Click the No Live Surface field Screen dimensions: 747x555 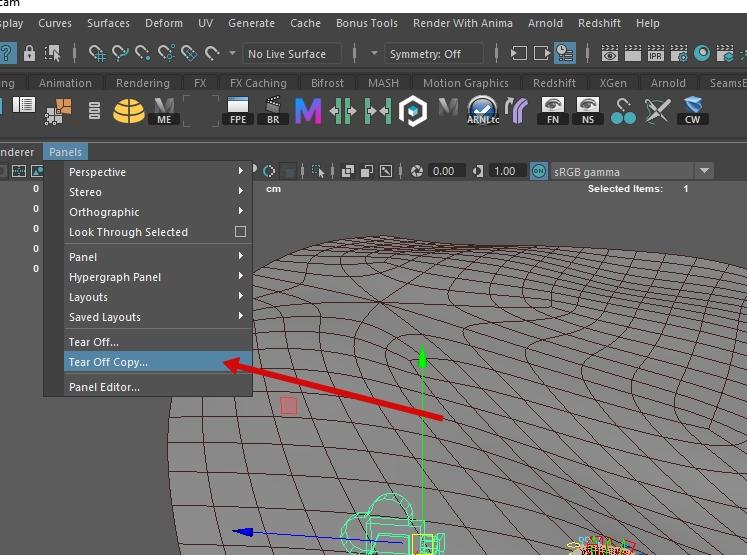(x=291, y=53)
